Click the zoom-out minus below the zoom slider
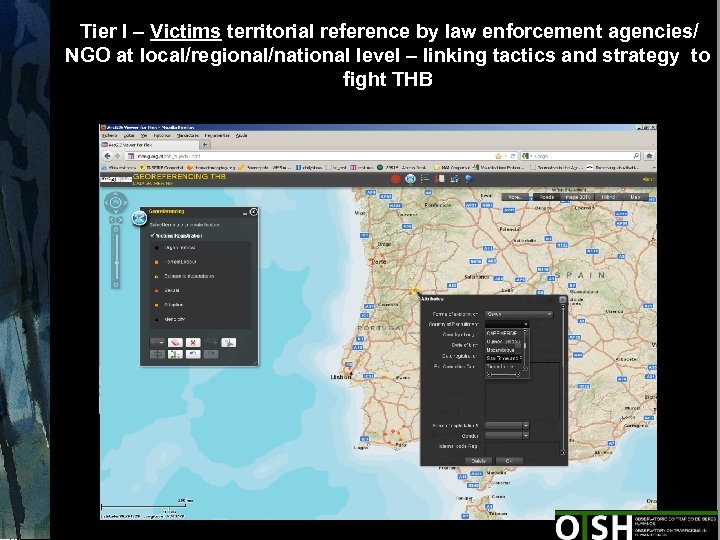The width and height of the screenshot is (720, 540). coord(116,285)
